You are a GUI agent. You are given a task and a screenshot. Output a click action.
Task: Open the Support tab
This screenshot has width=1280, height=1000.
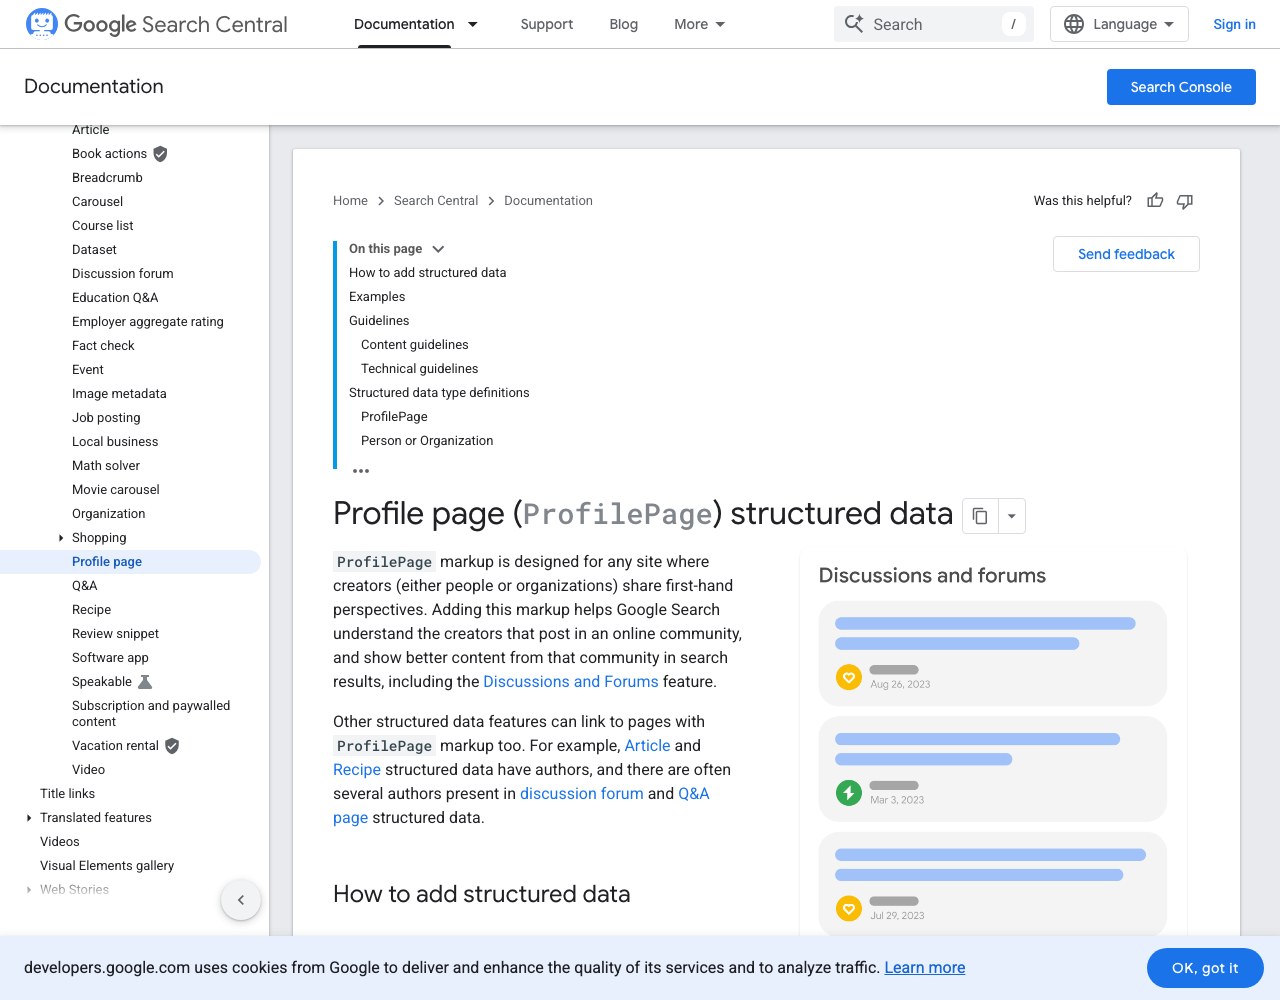coord(547,24)
